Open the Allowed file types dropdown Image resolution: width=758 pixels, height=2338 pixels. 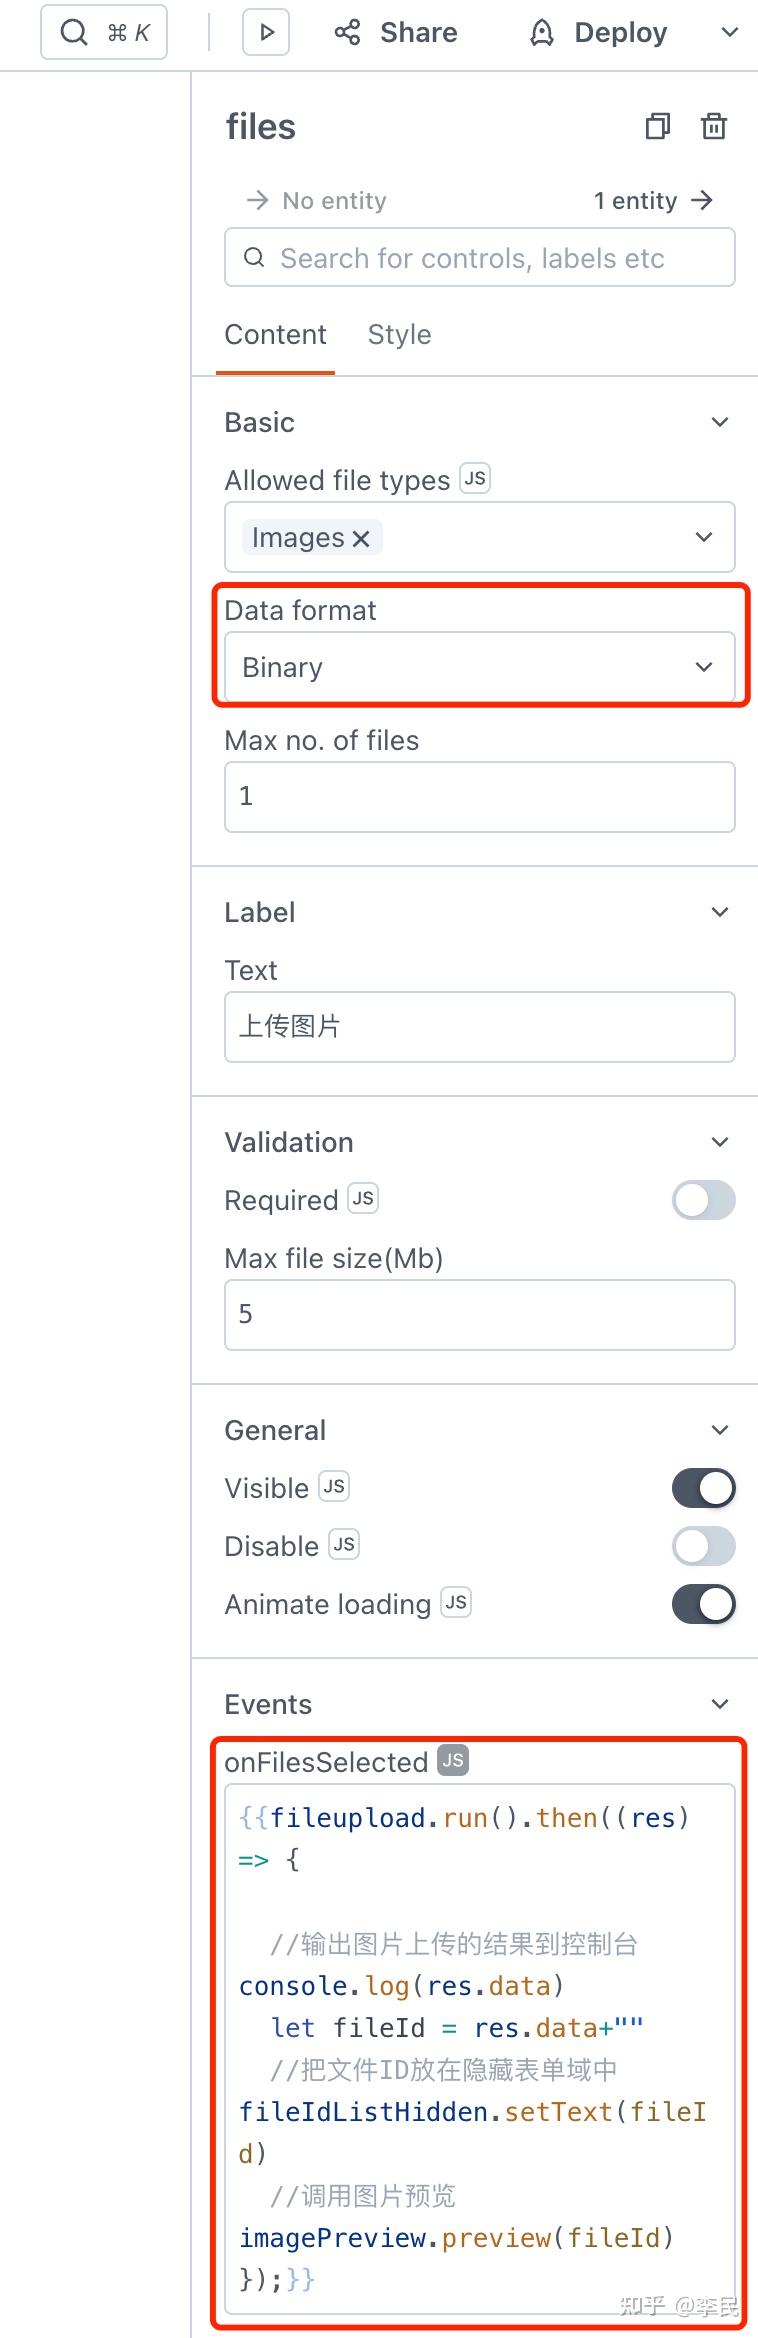[703, 537]
